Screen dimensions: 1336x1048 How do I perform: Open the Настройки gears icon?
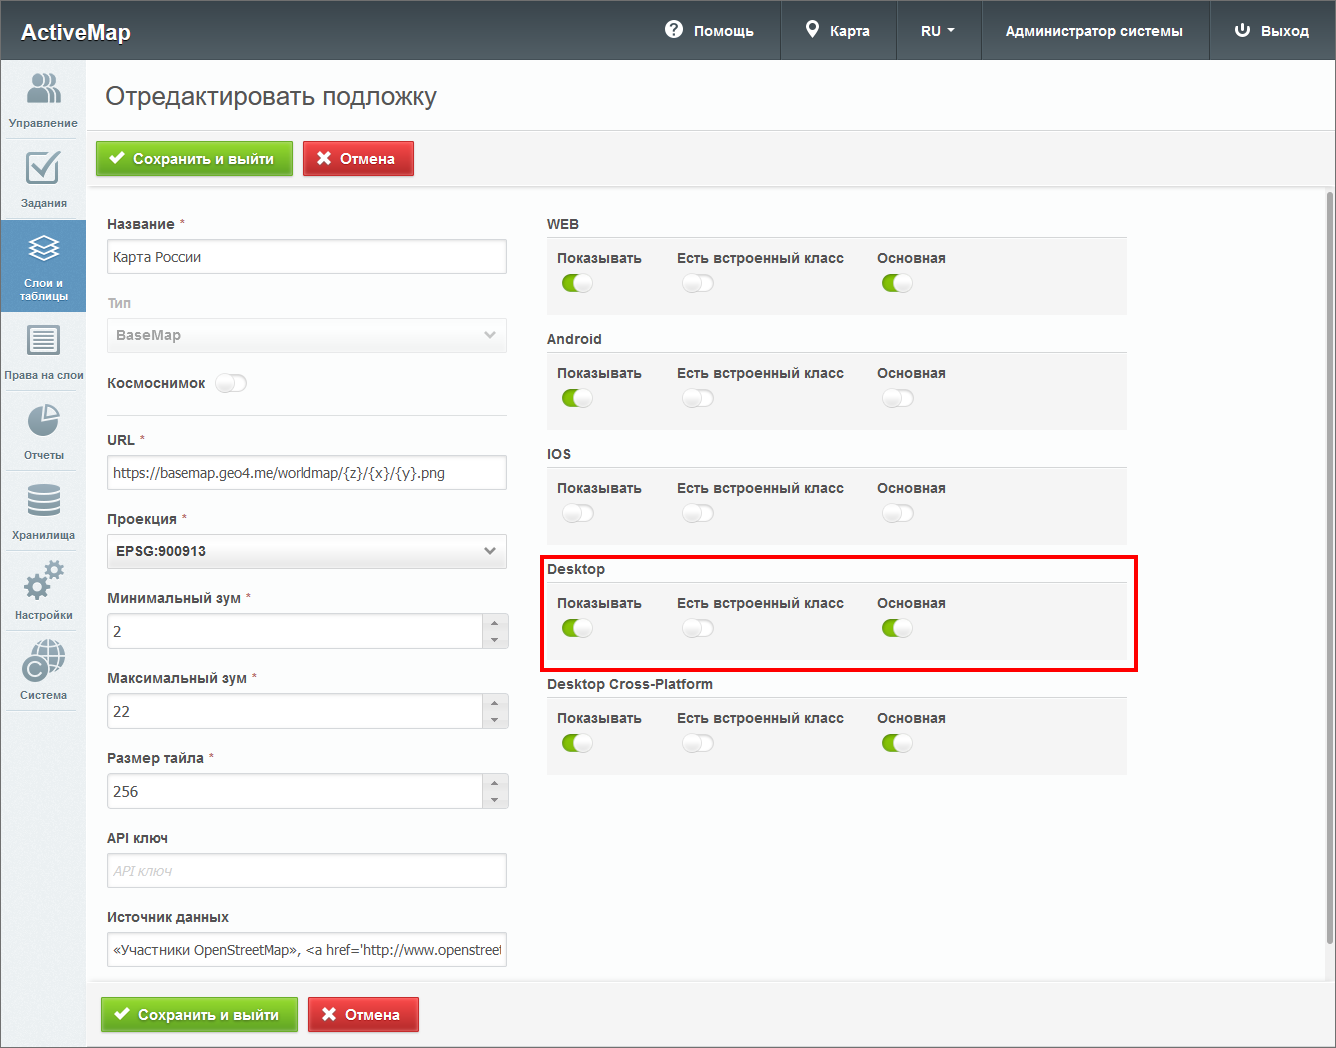[x=43, y=581]
